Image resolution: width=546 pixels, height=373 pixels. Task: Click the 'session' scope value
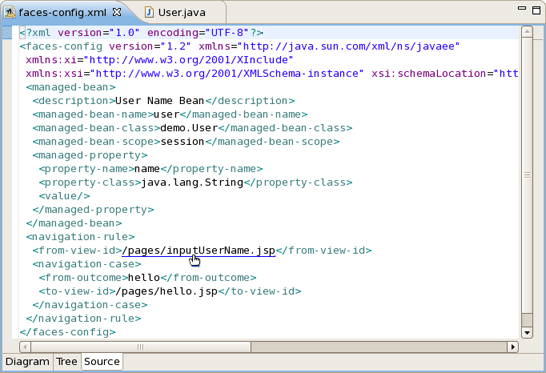(182, 142)
